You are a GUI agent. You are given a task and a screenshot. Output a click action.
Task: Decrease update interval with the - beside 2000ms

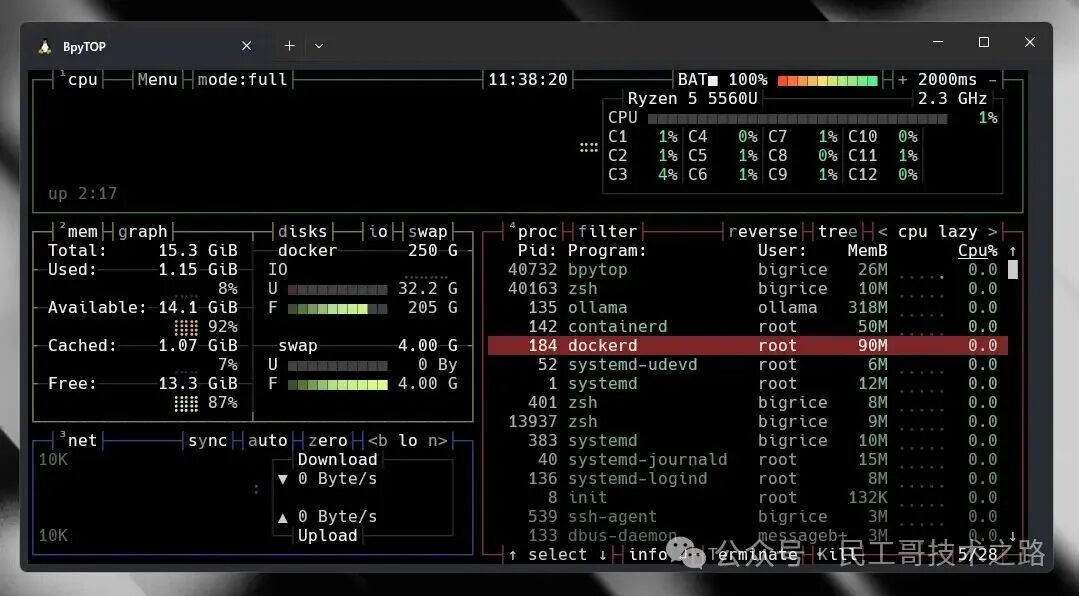[x=992, y=80]
